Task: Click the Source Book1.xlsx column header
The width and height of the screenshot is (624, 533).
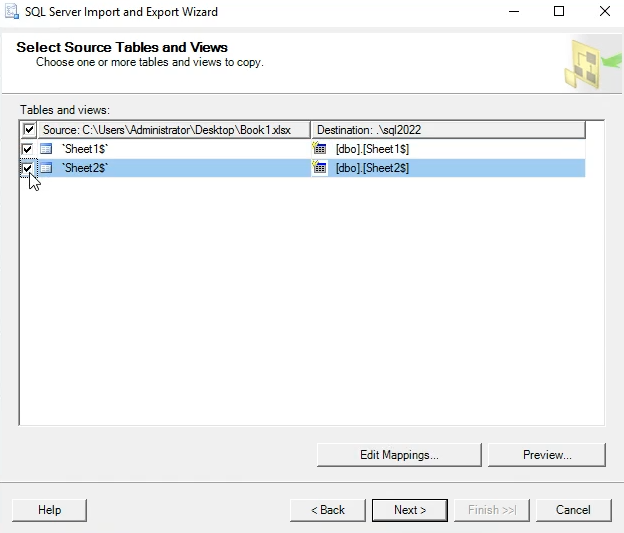Action: point(174,130)
